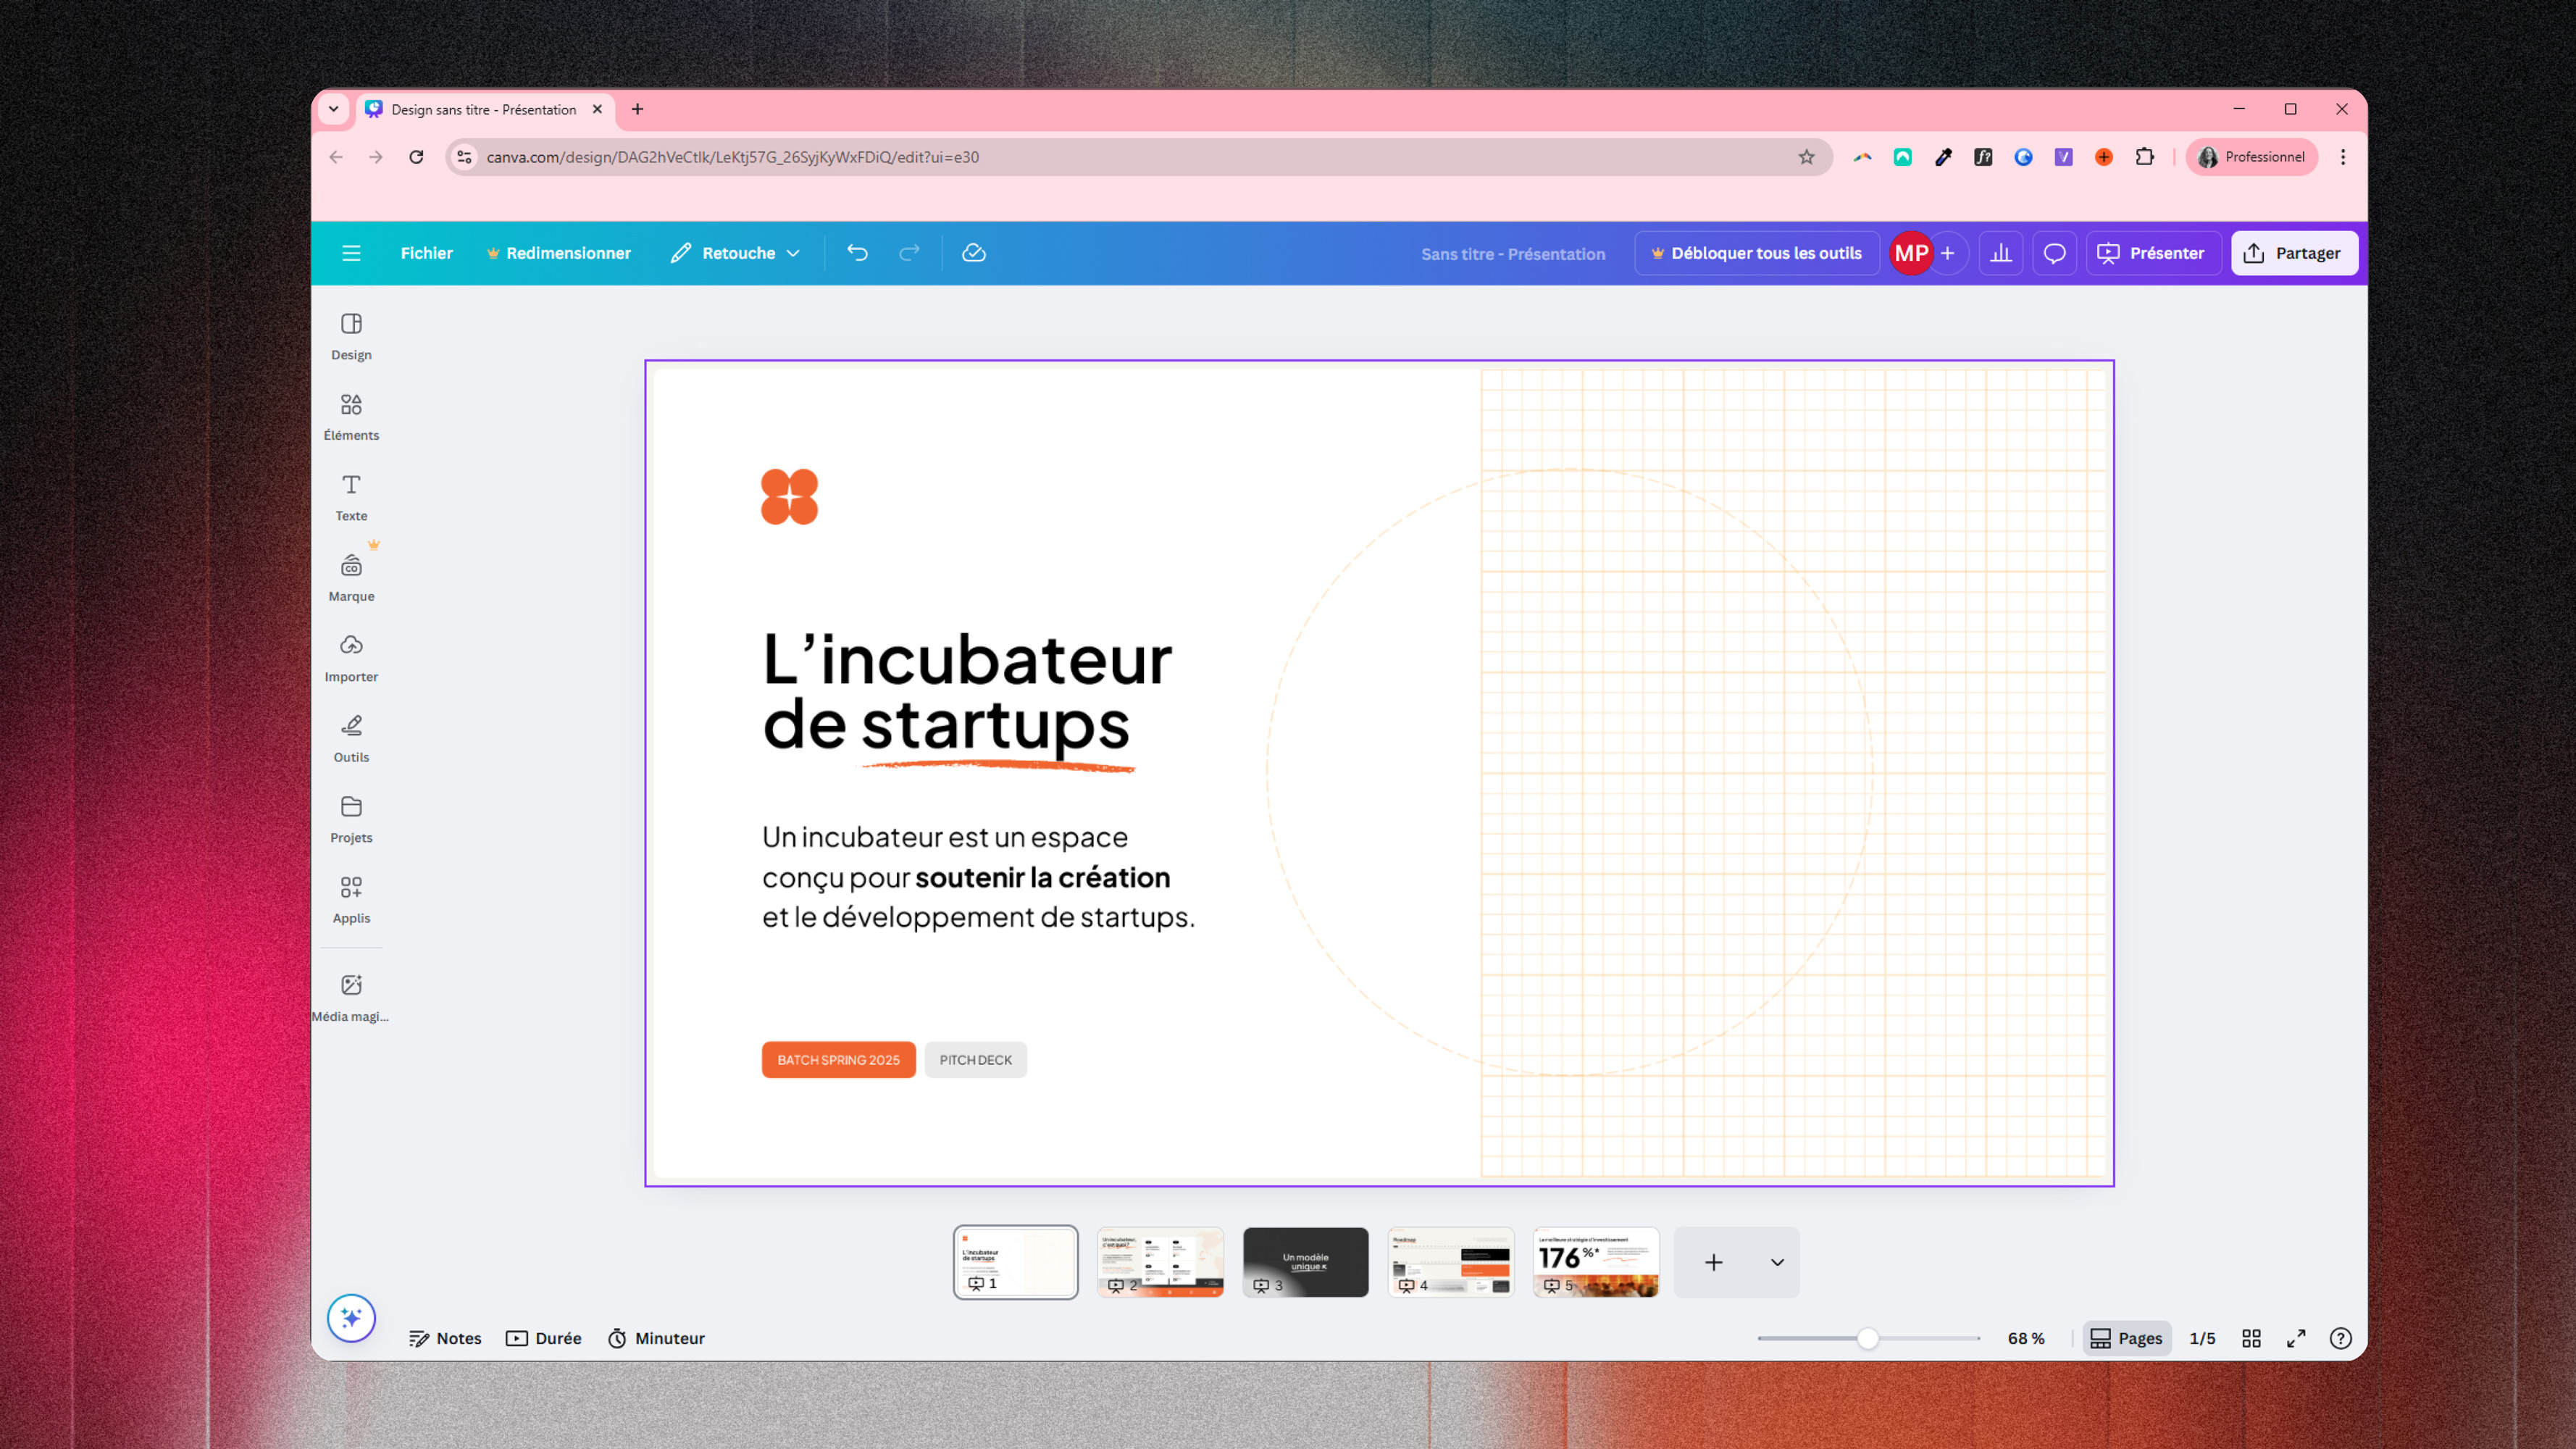Click the redo arrow in top toolbar
The height and width of the screenshot is (1449, 2576).
909,253
